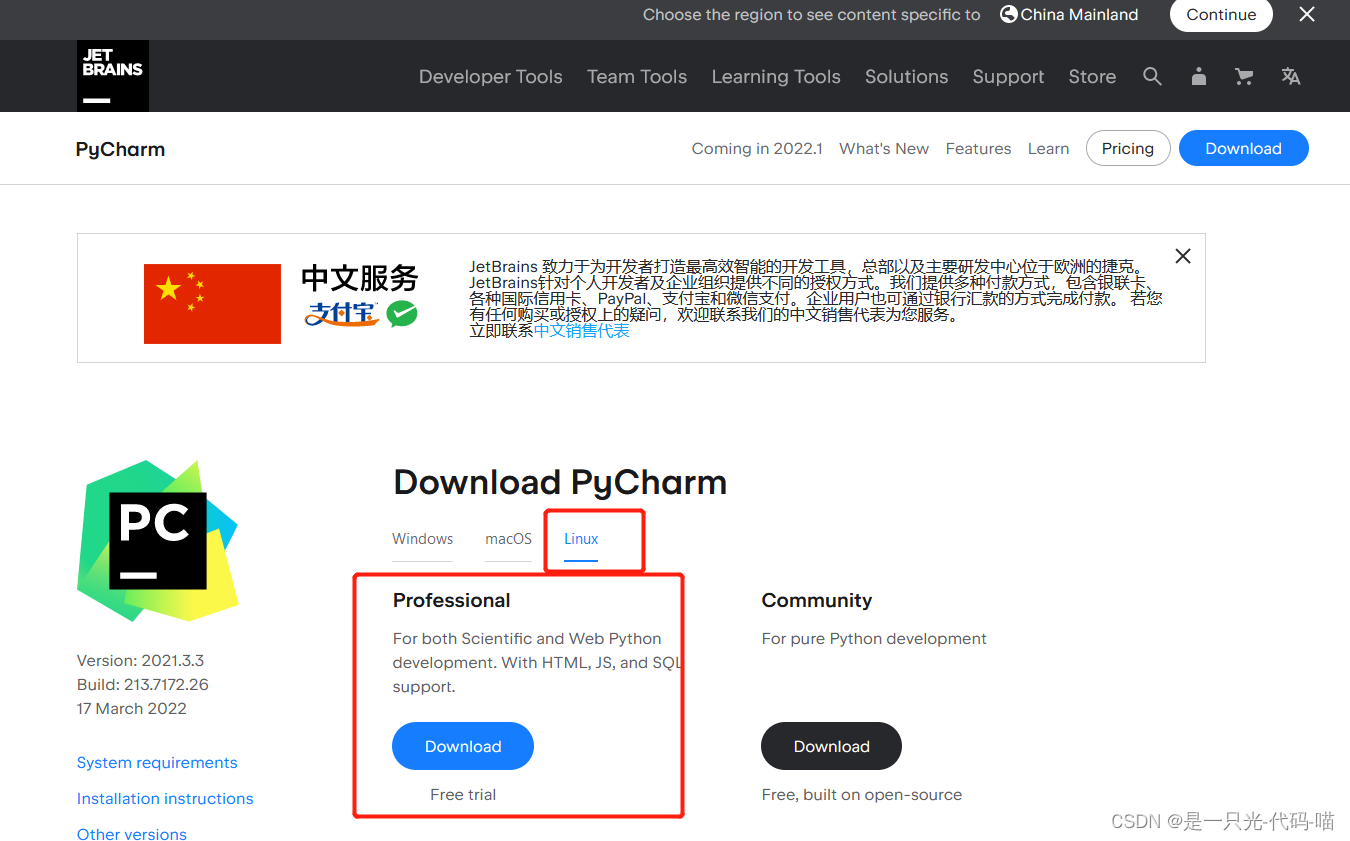The width and height of the screenshot is (1350, 841).
Task: Click the 17 March 2022 date
Action: (x=132, y=708)
